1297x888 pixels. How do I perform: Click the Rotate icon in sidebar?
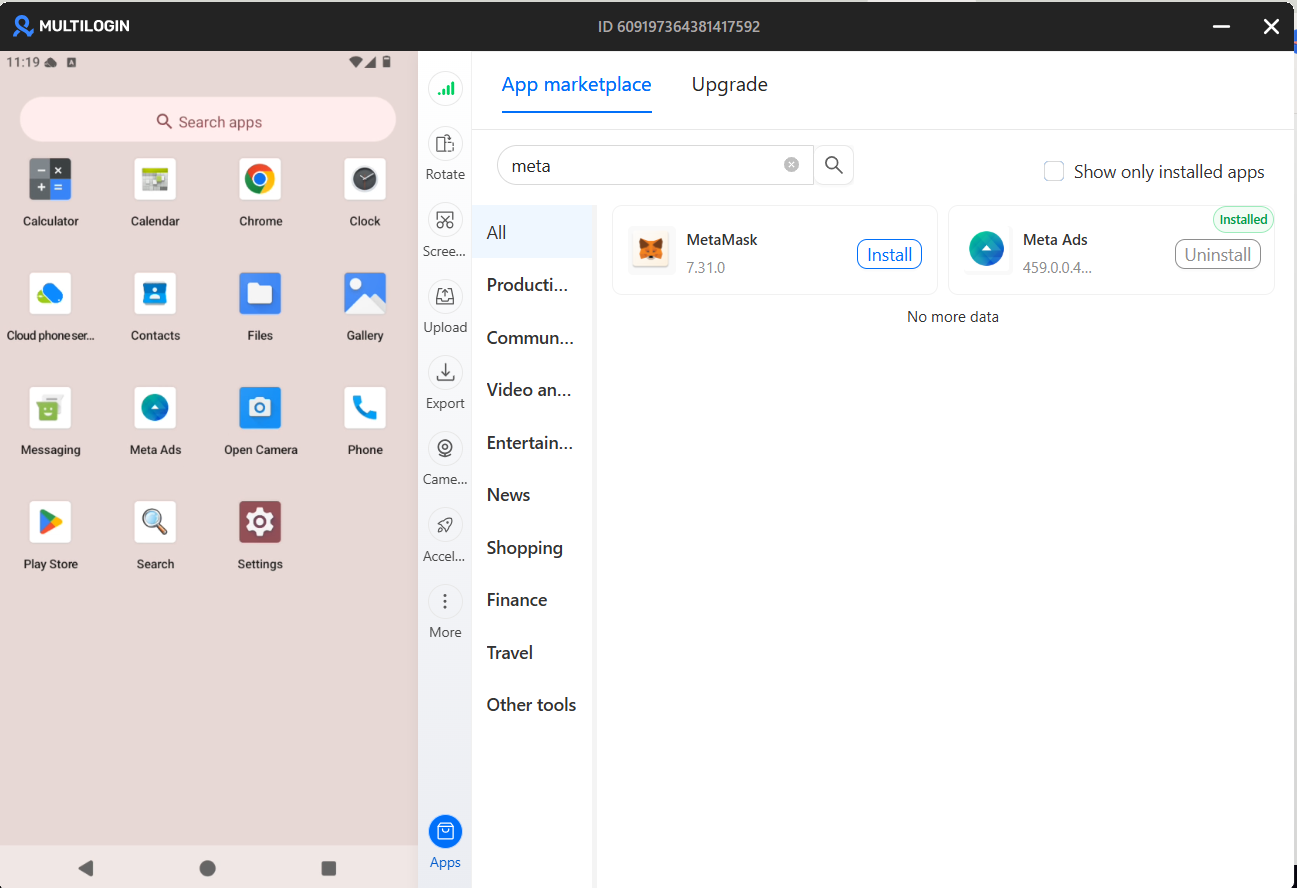click(x=445, y=145)
